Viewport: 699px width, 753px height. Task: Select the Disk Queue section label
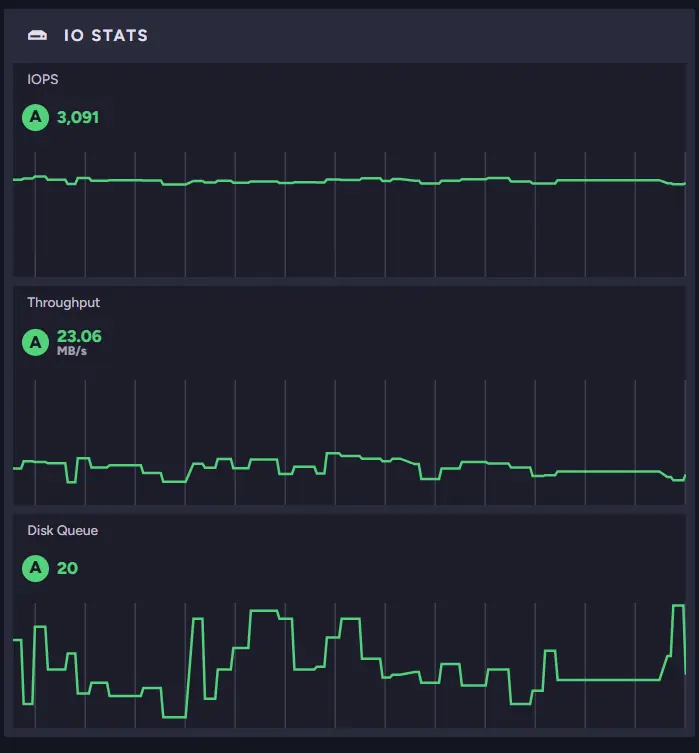coord(62,531)
